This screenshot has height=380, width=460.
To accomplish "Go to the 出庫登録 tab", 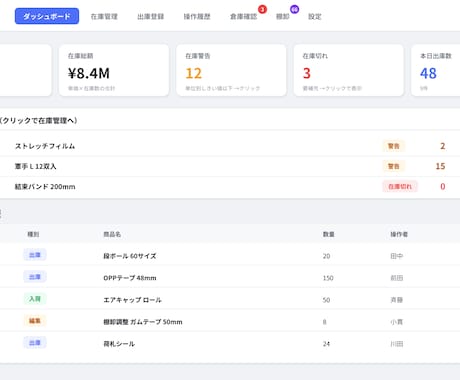I will tap(150, 17).
